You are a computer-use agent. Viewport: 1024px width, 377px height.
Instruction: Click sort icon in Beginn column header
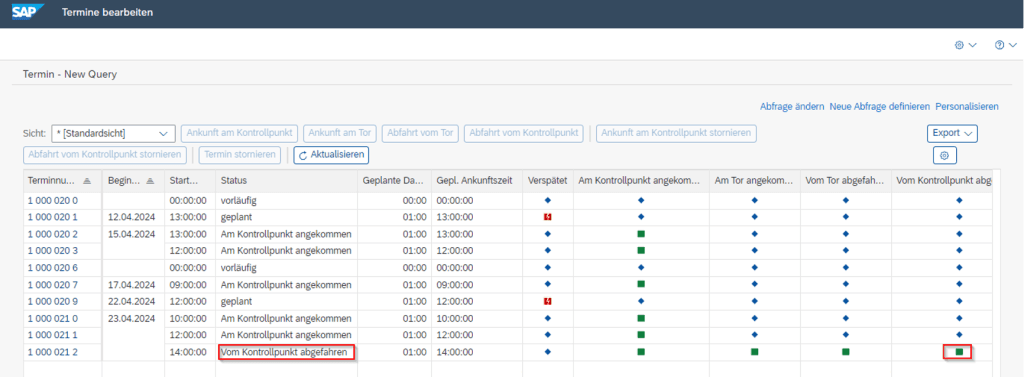coord(150,180)
